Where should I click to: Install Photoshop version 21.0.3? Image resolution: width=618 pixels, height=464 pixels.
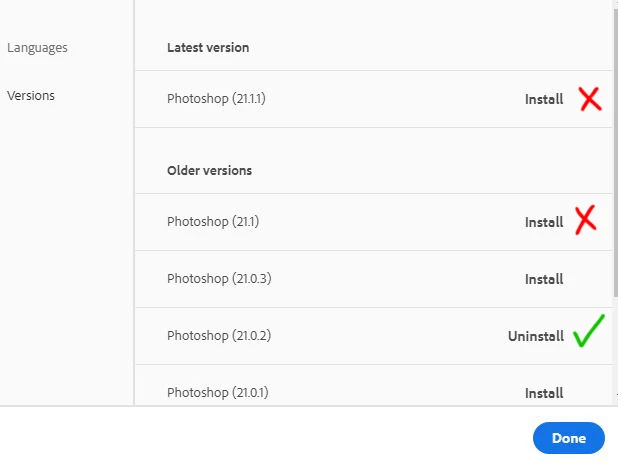tap(544, 279)
